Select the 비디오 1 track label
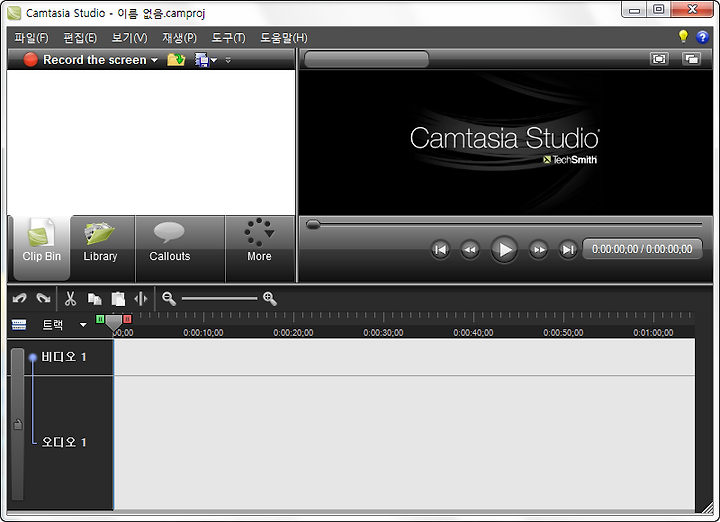 (x=64, y=357)
